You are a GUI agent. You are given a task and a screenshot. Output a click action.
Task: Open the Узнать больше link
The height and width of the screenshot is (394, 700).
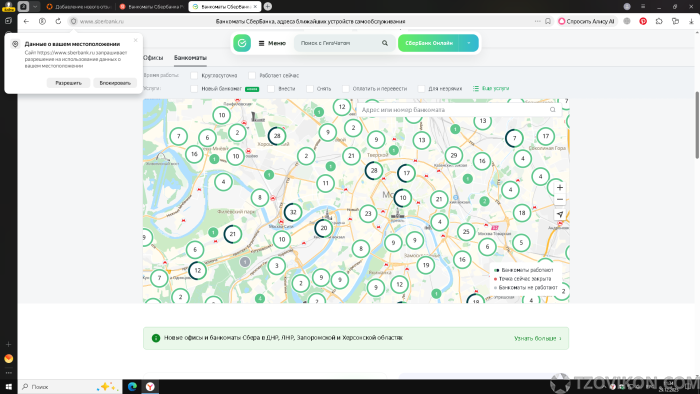[x=538, y=338]
